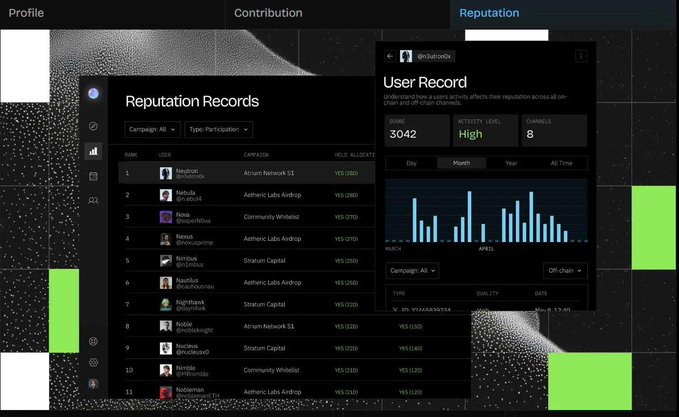Select 'Stratum Capital' in Nimbus row
The width and height of the screenshot is (679, 417).
264,261
